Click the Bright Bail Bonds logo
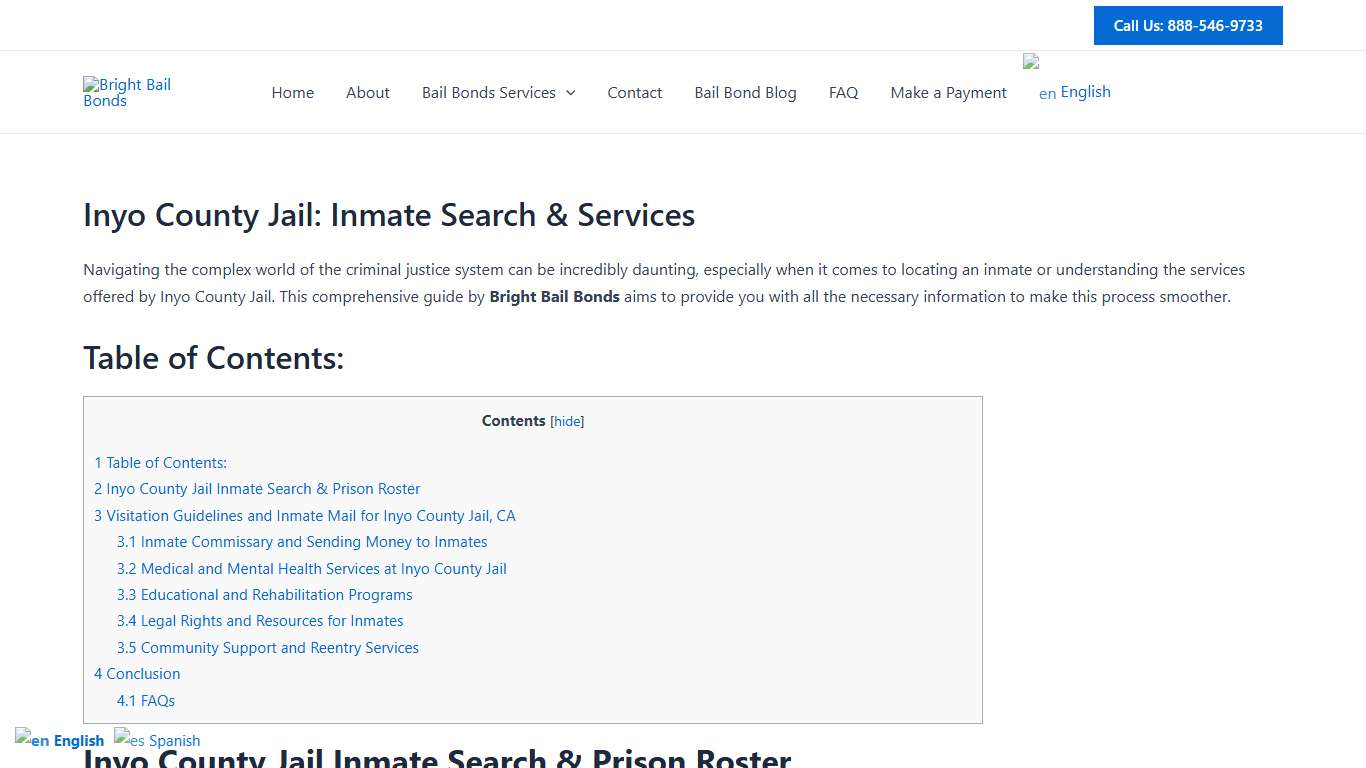This screenshot has width=1366, height=768. tap(126, 92)
